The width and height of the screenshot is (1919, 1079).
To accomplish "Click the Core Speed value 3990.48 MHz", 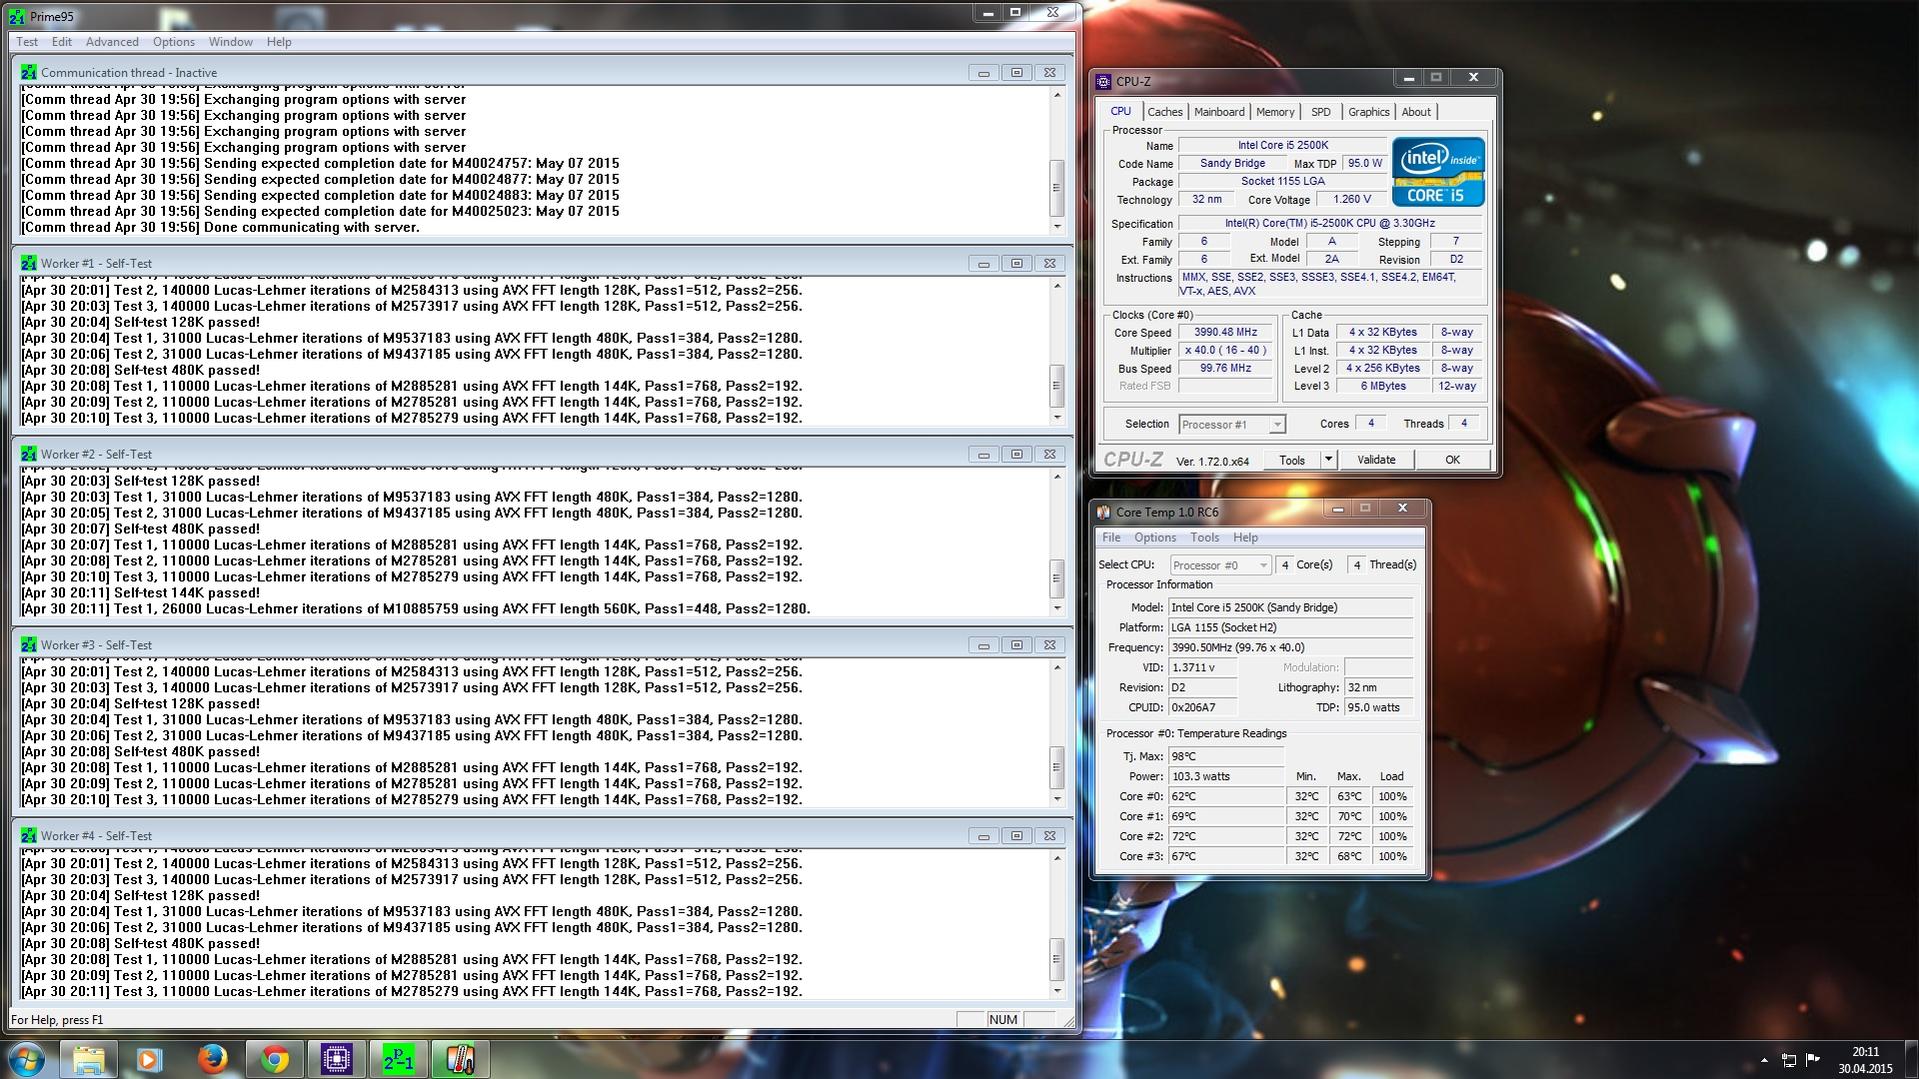I will [1225, 332].
